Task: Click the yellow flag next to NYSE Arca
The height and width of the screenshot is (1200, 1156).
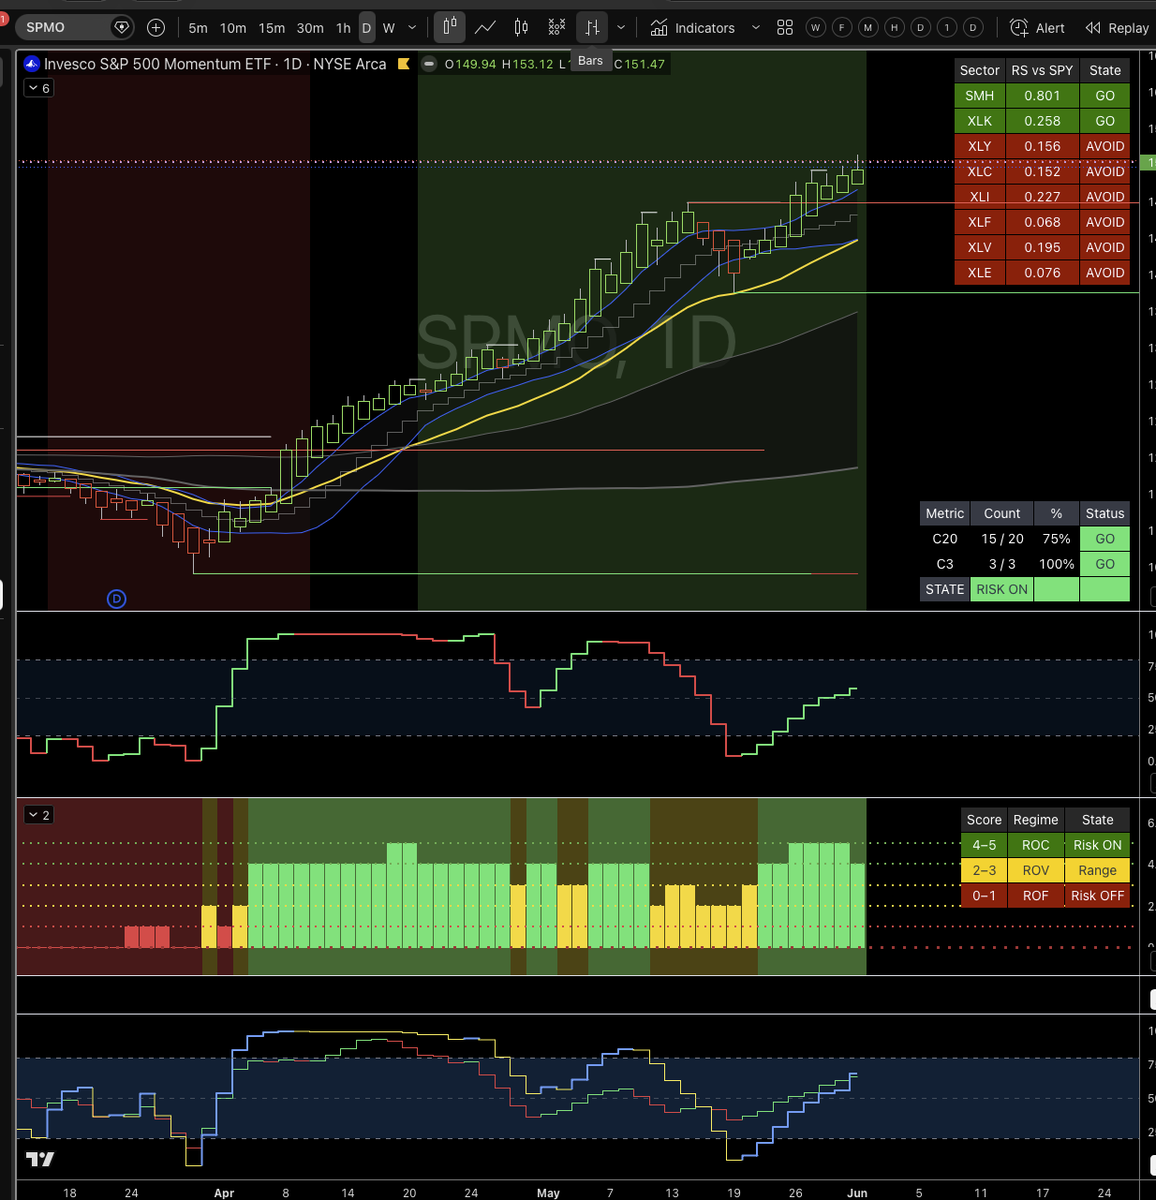Action: point(403,64)
